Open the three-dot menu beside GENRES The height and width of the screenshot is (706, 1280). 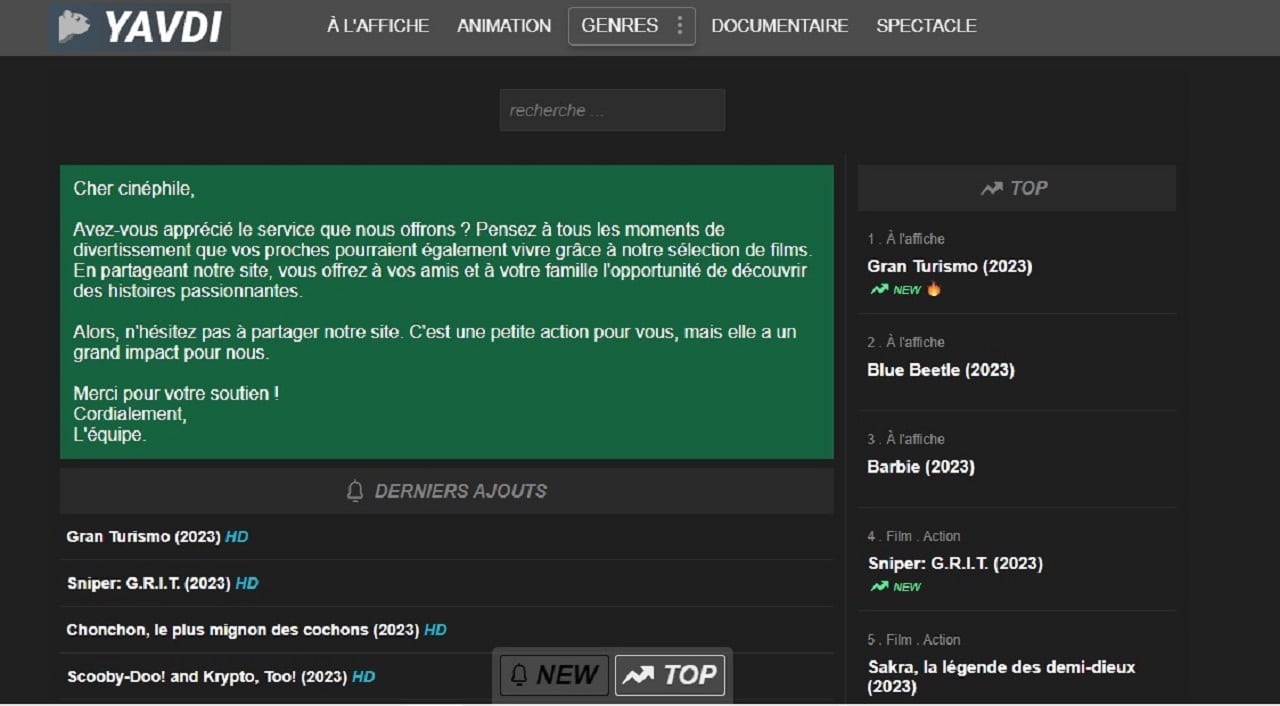pyautogui.click(x=680, y=26)
